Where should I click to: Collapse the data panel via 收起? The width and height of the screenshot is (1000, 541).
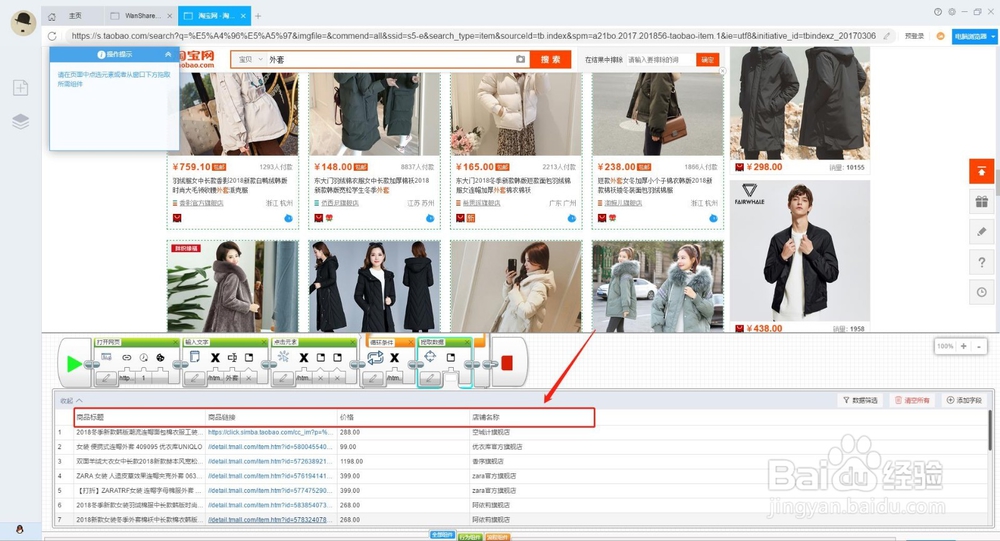(71, 401)
